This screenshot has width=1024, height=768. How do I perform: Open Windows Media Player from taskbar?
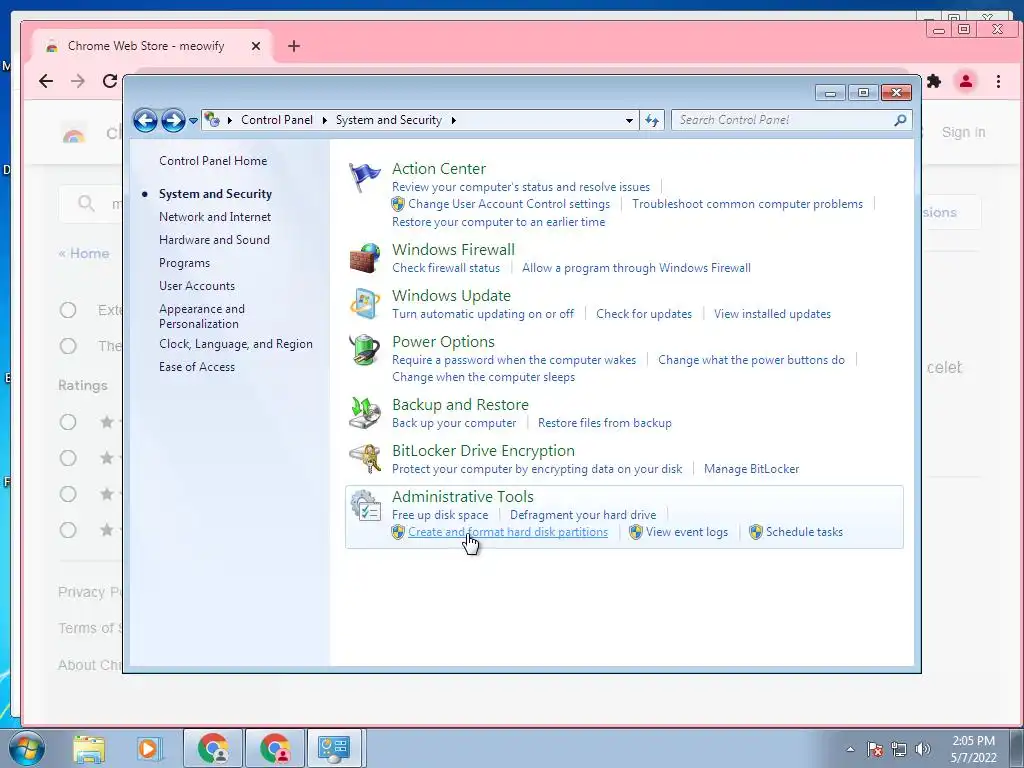tap(150, 748)
